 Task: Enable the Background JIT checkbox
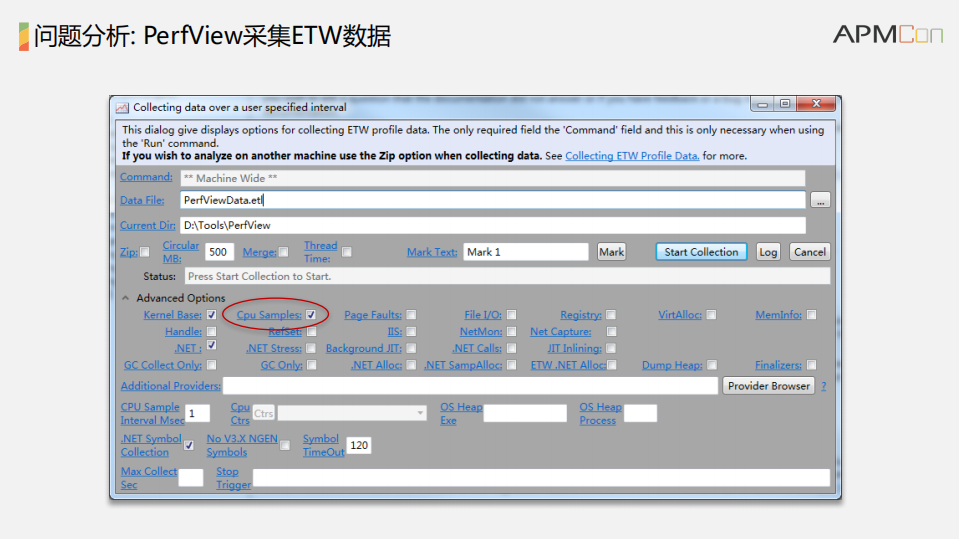(411, 348)
